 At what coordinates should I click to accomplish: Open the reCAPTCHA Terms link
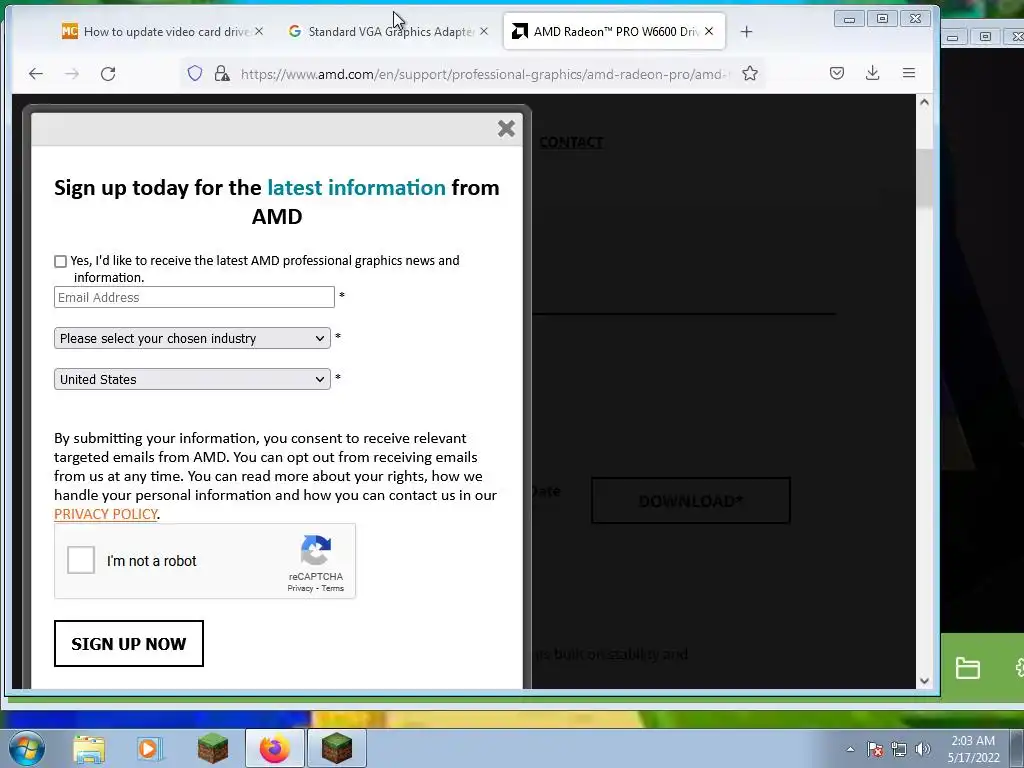point(332,588)
